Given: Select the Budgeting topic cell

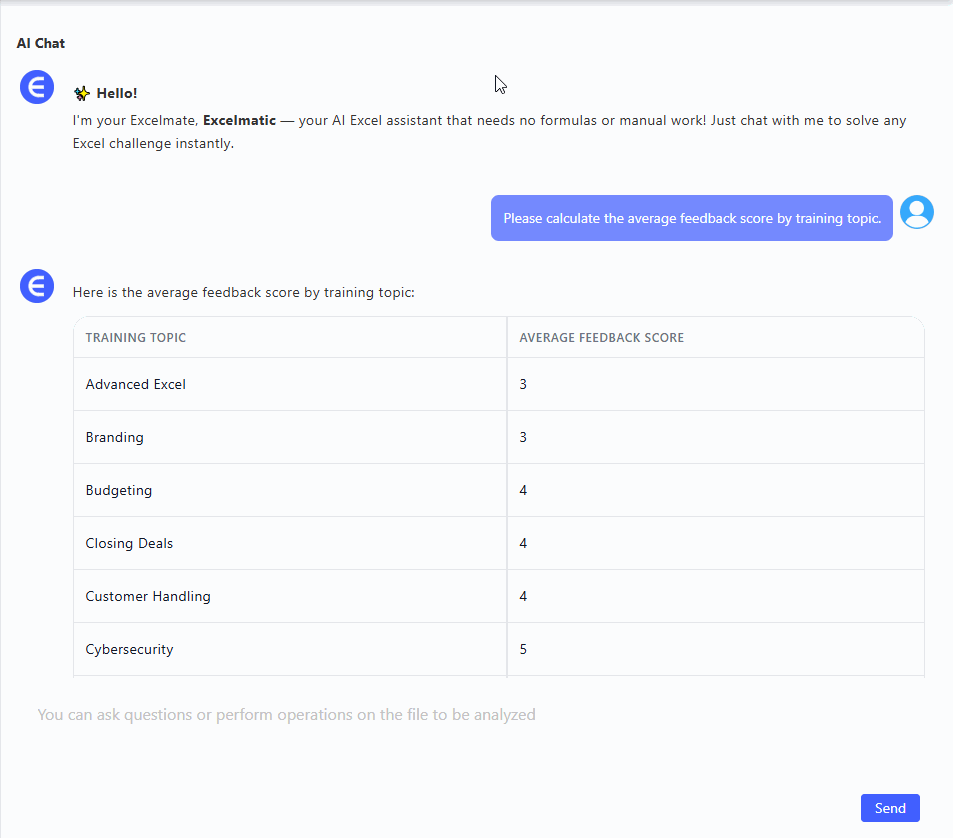Looking at the screenshot, I should tap(119, 490).
